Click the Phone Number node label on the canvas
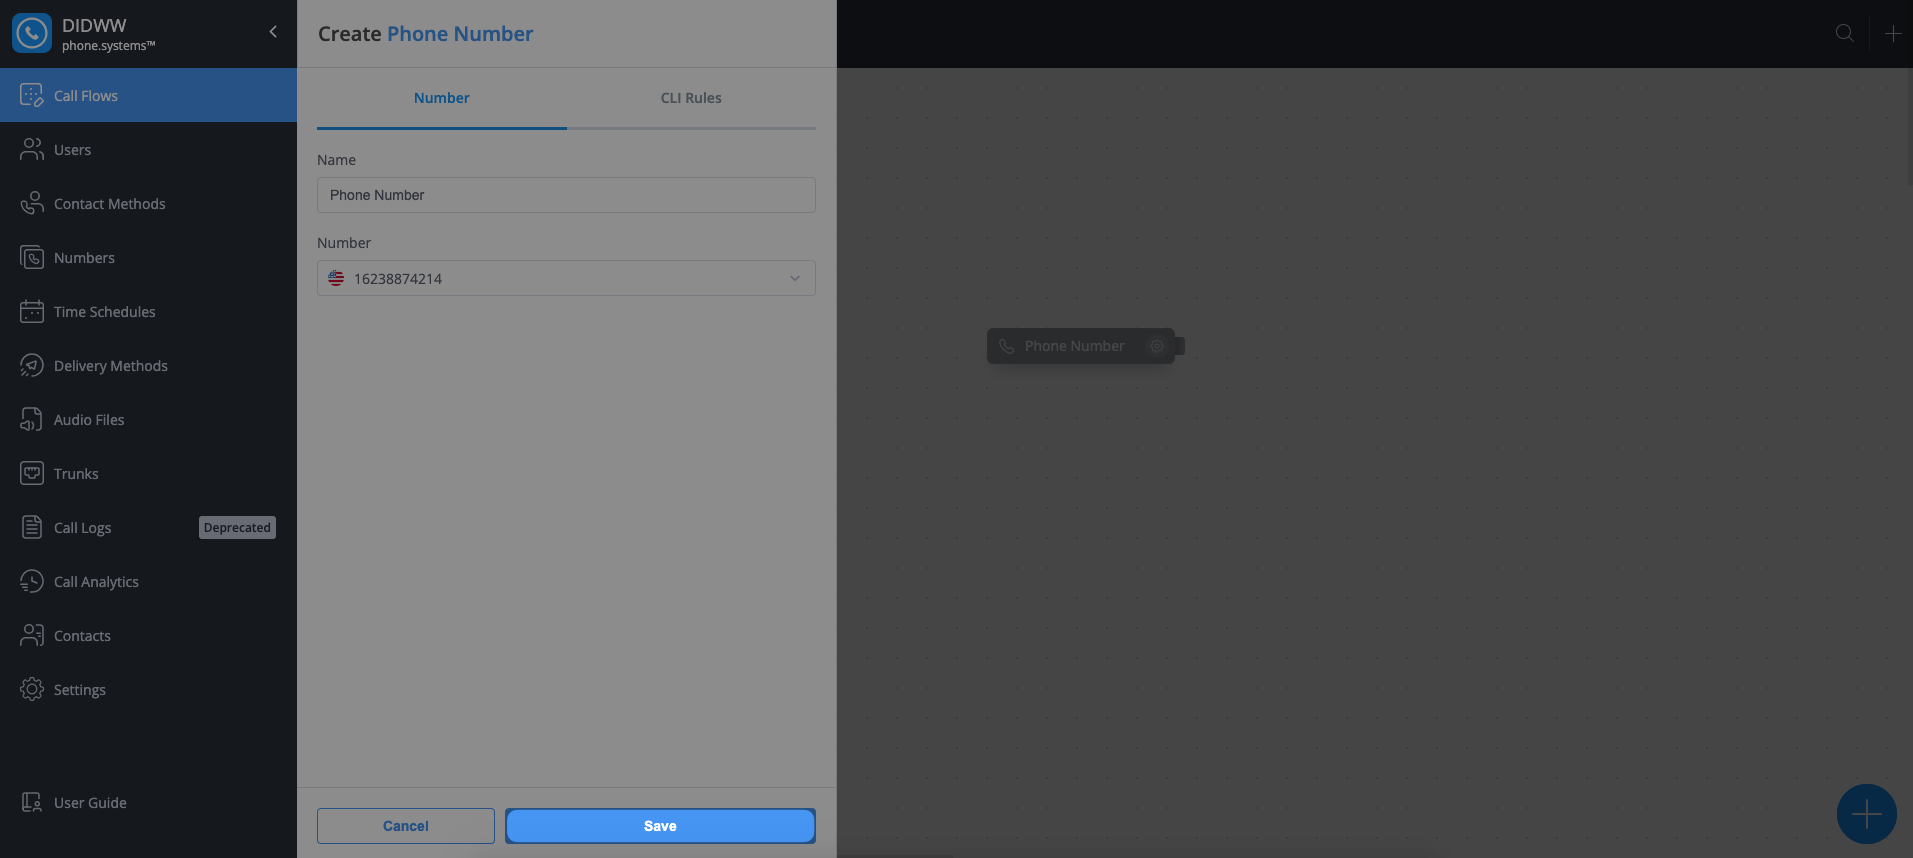 click(1075, 346)
